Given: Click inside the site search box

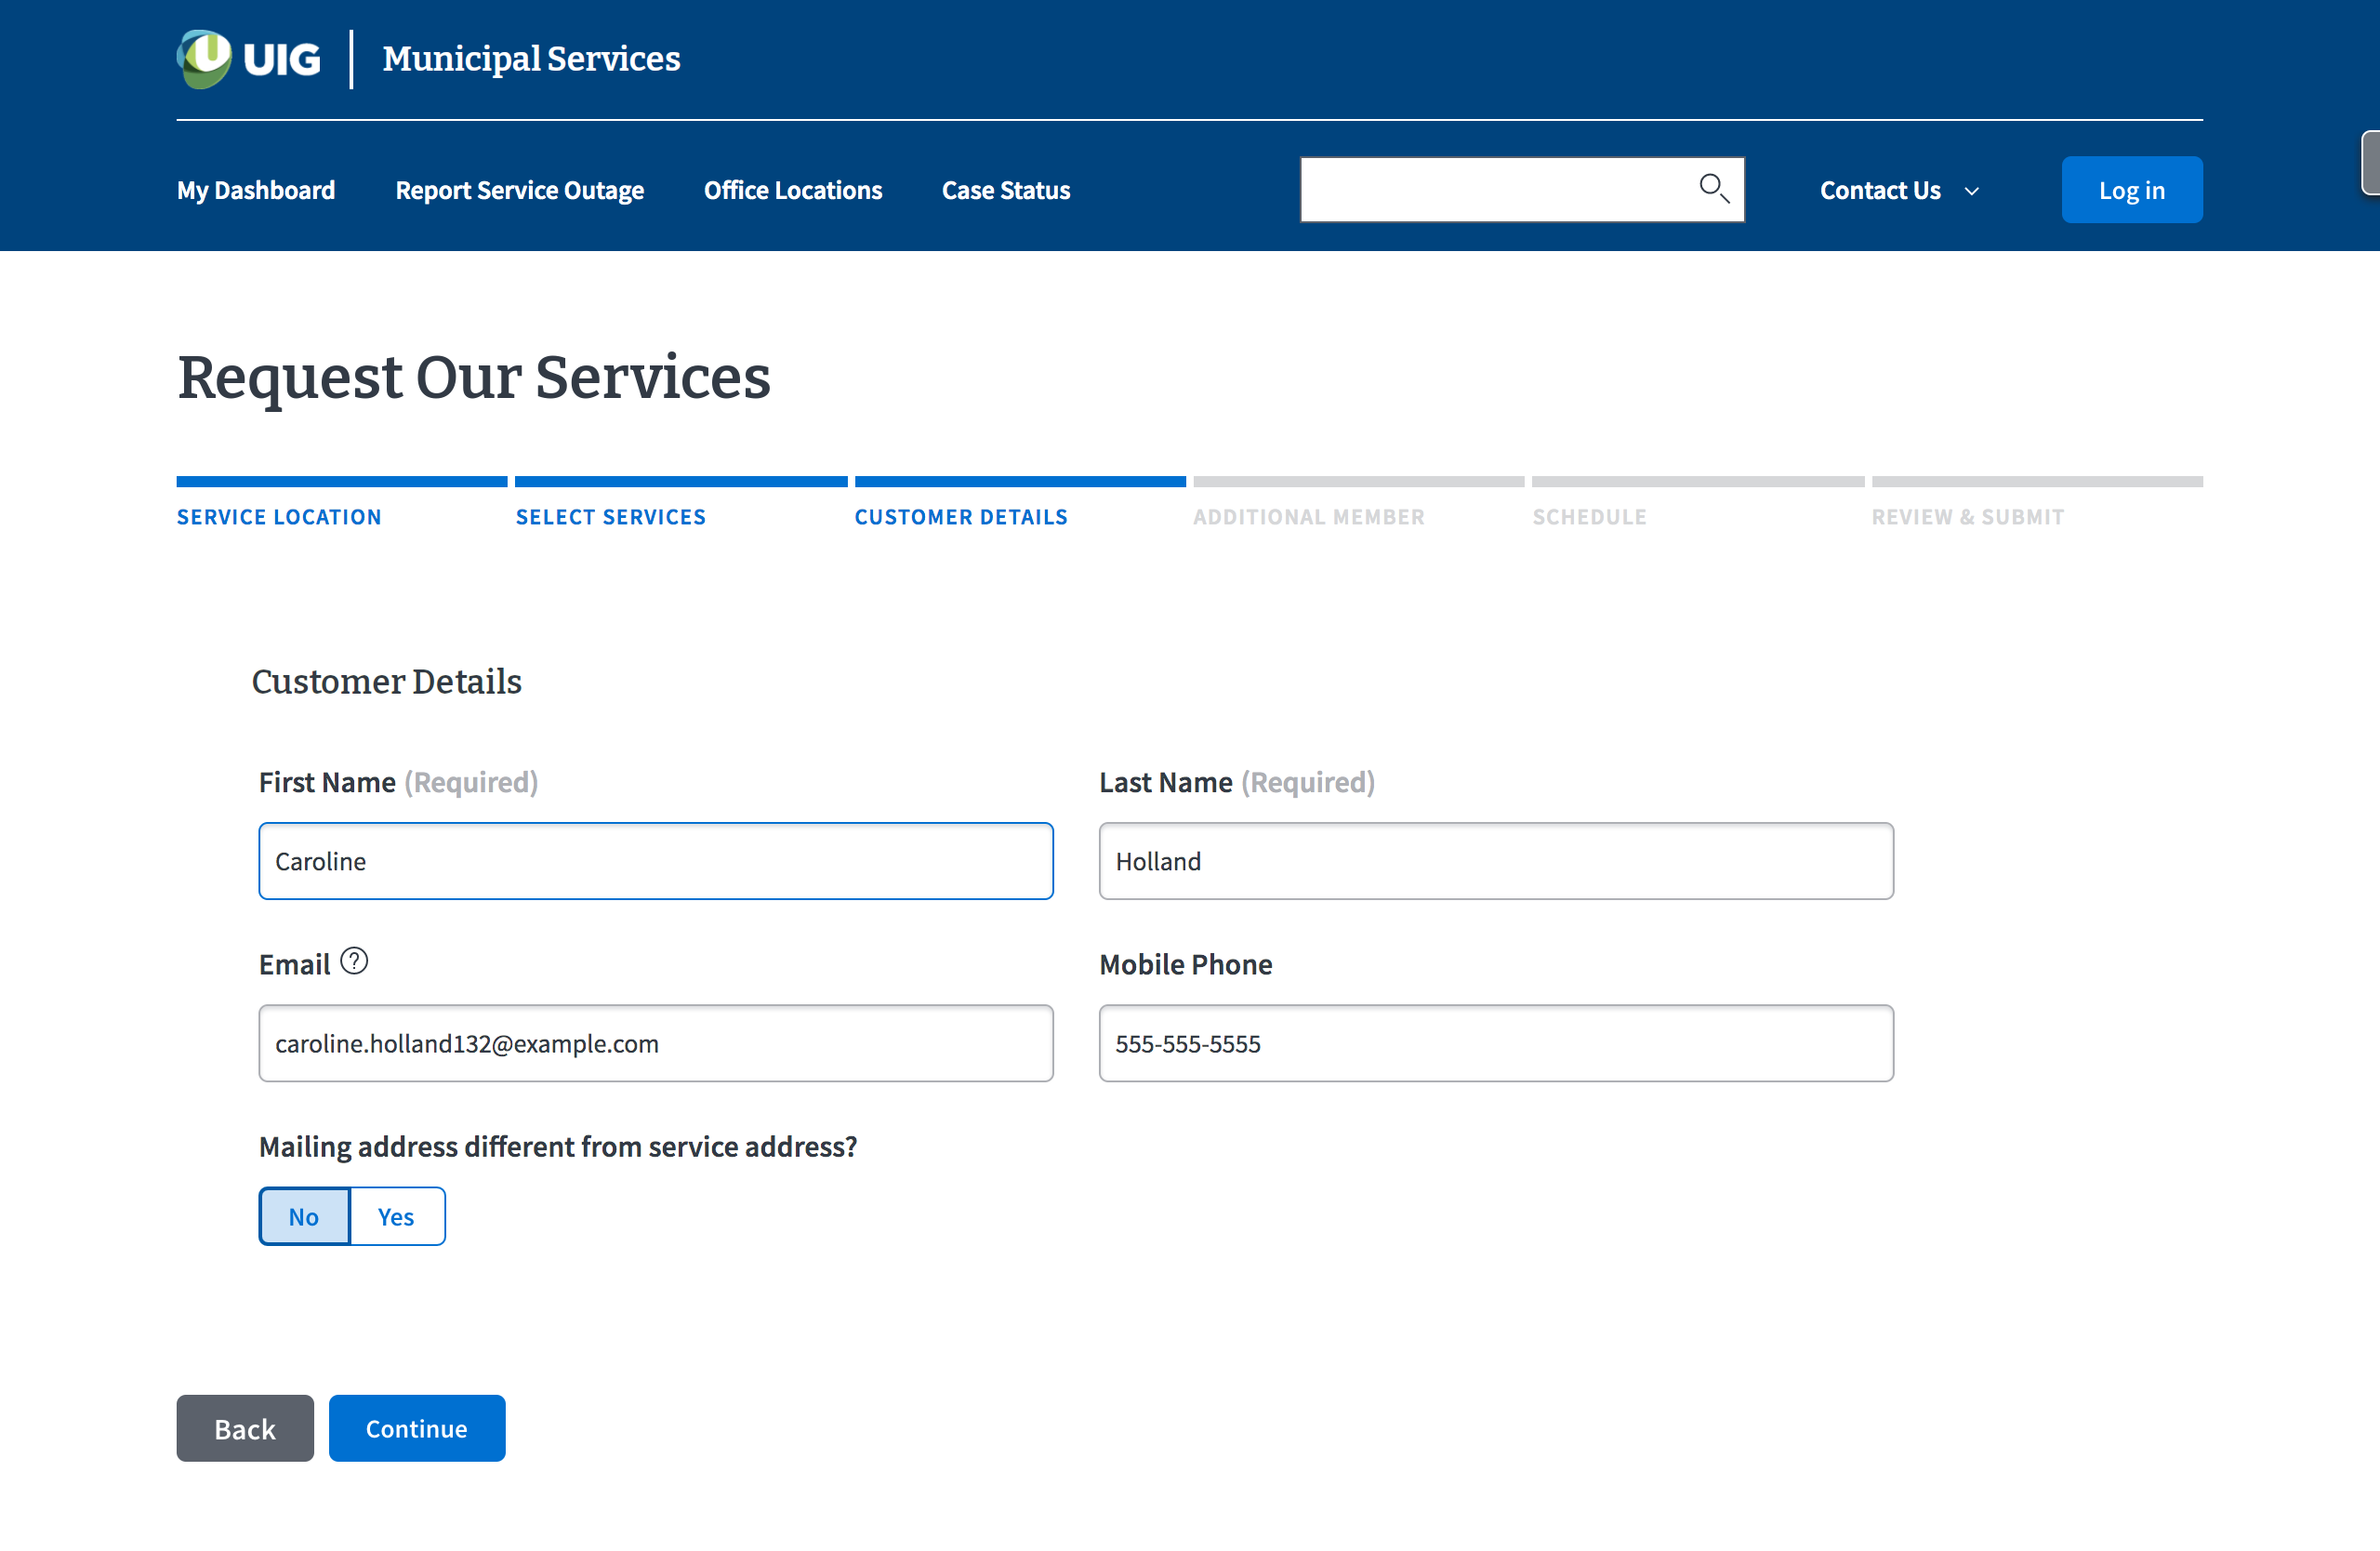Looking at the screenshot, I should 1490,189.
